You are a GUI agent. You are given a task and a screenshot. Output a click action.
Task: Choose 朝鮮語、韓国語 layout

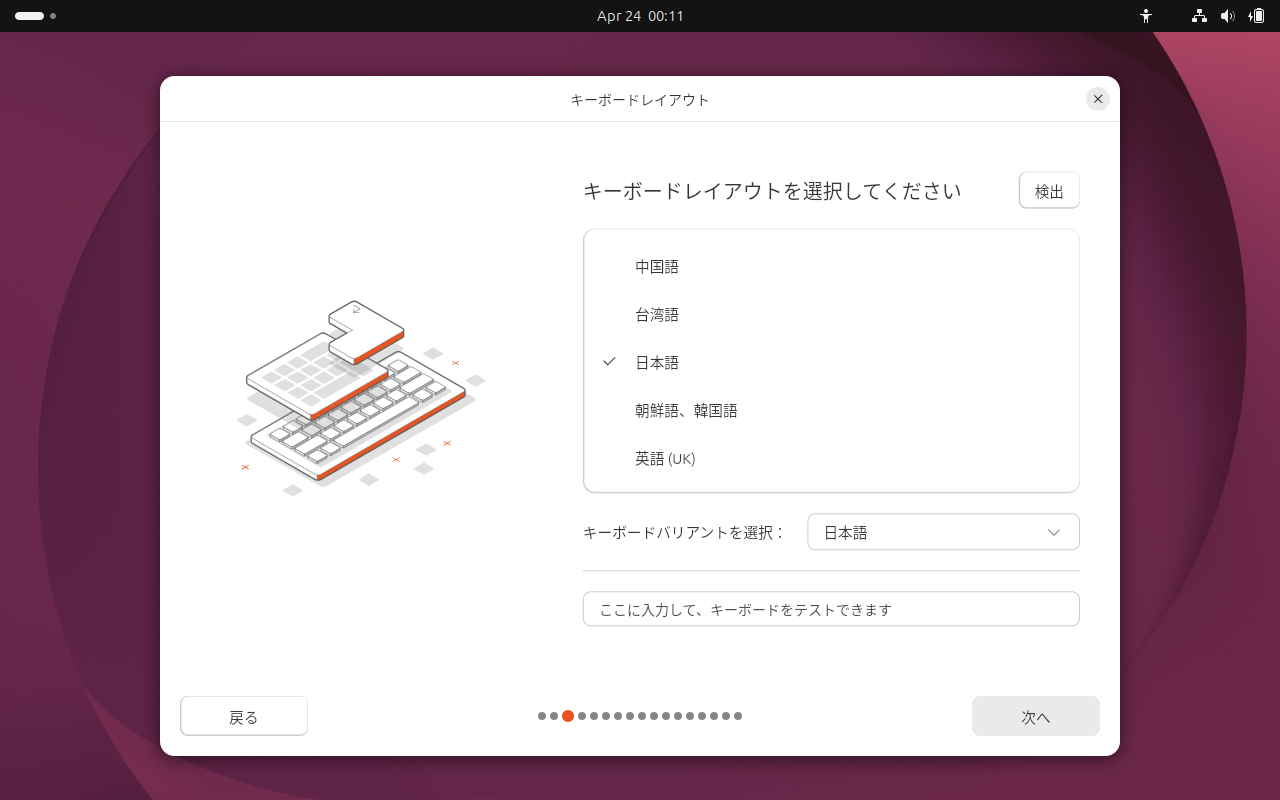click(686, 410)
